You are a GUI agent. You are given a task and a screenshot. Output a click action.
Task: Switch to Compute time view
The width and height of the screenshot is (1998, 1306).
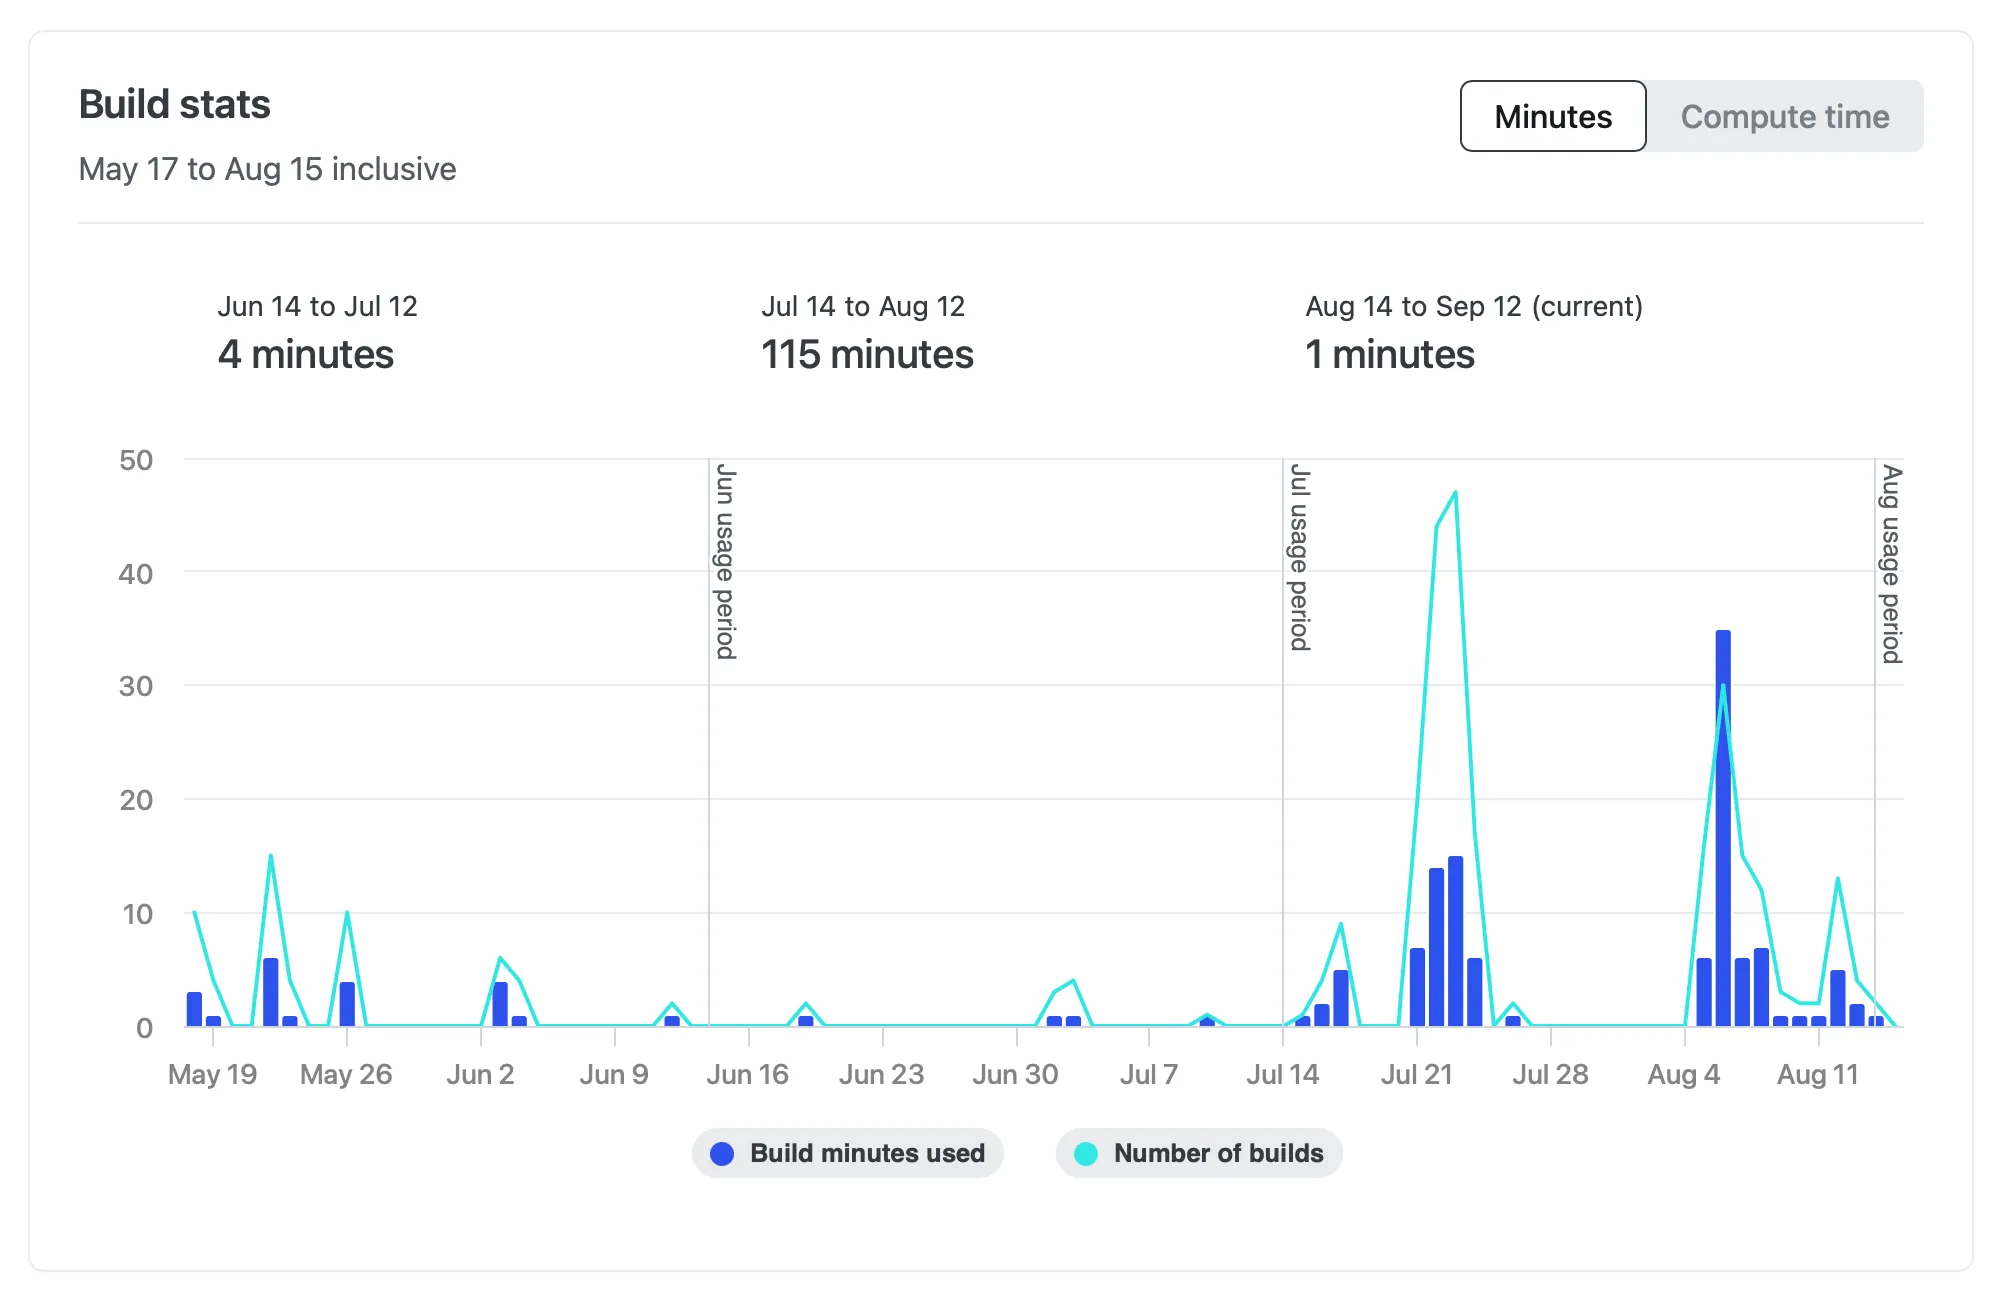pos(1786,116)
